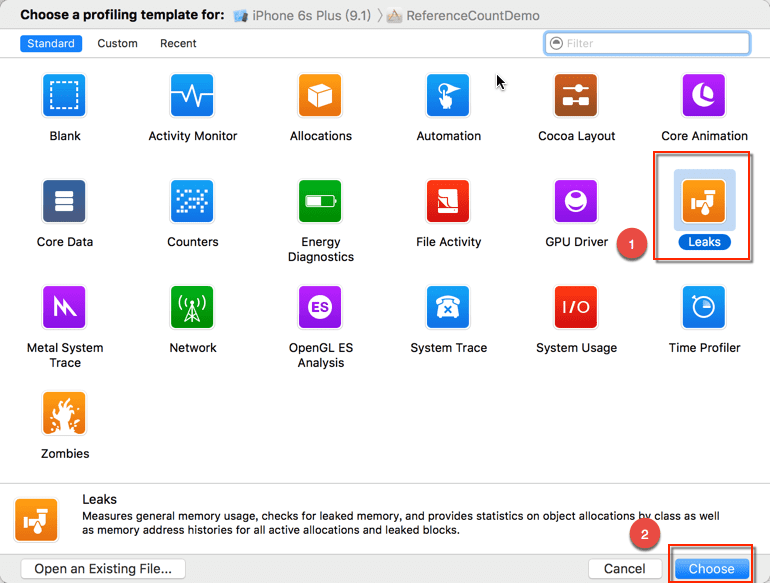Switch to the Recent tab
Viewport: 770px width, 583px height.
178,43
